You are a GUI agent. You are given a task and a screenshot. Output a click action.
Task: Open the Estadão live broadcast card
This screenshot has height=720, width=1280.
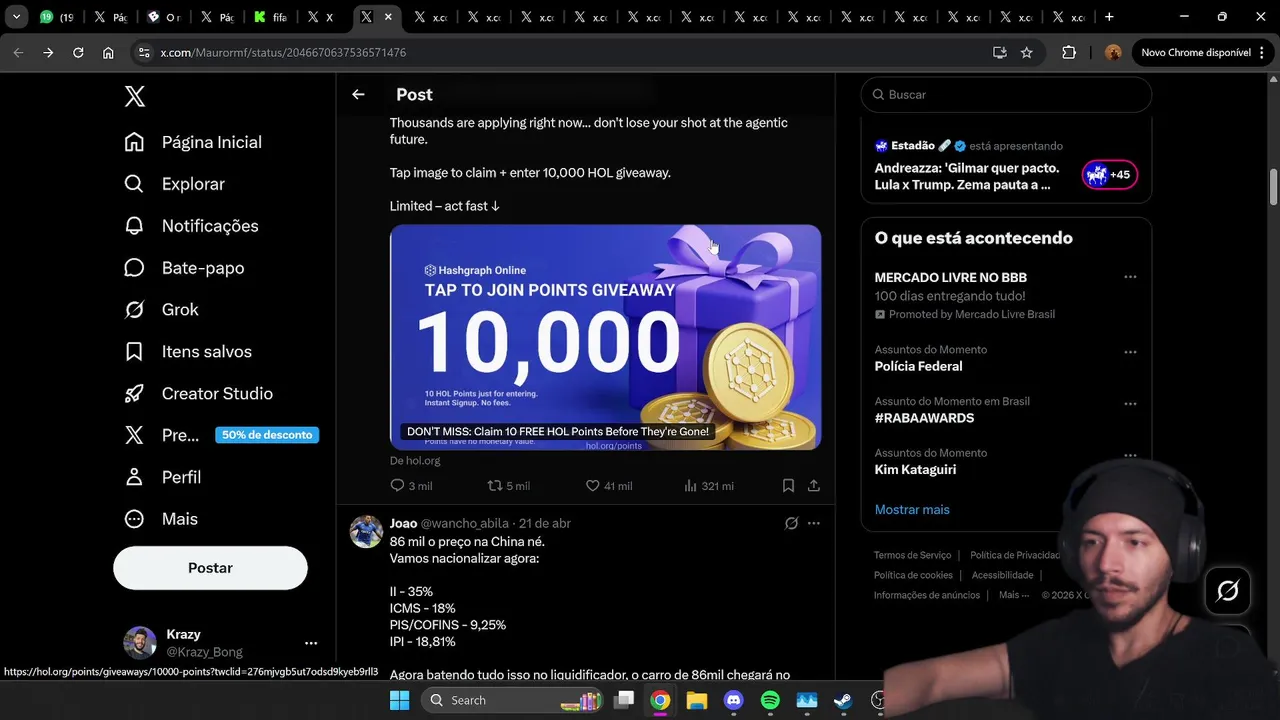tap(1006, 166)
